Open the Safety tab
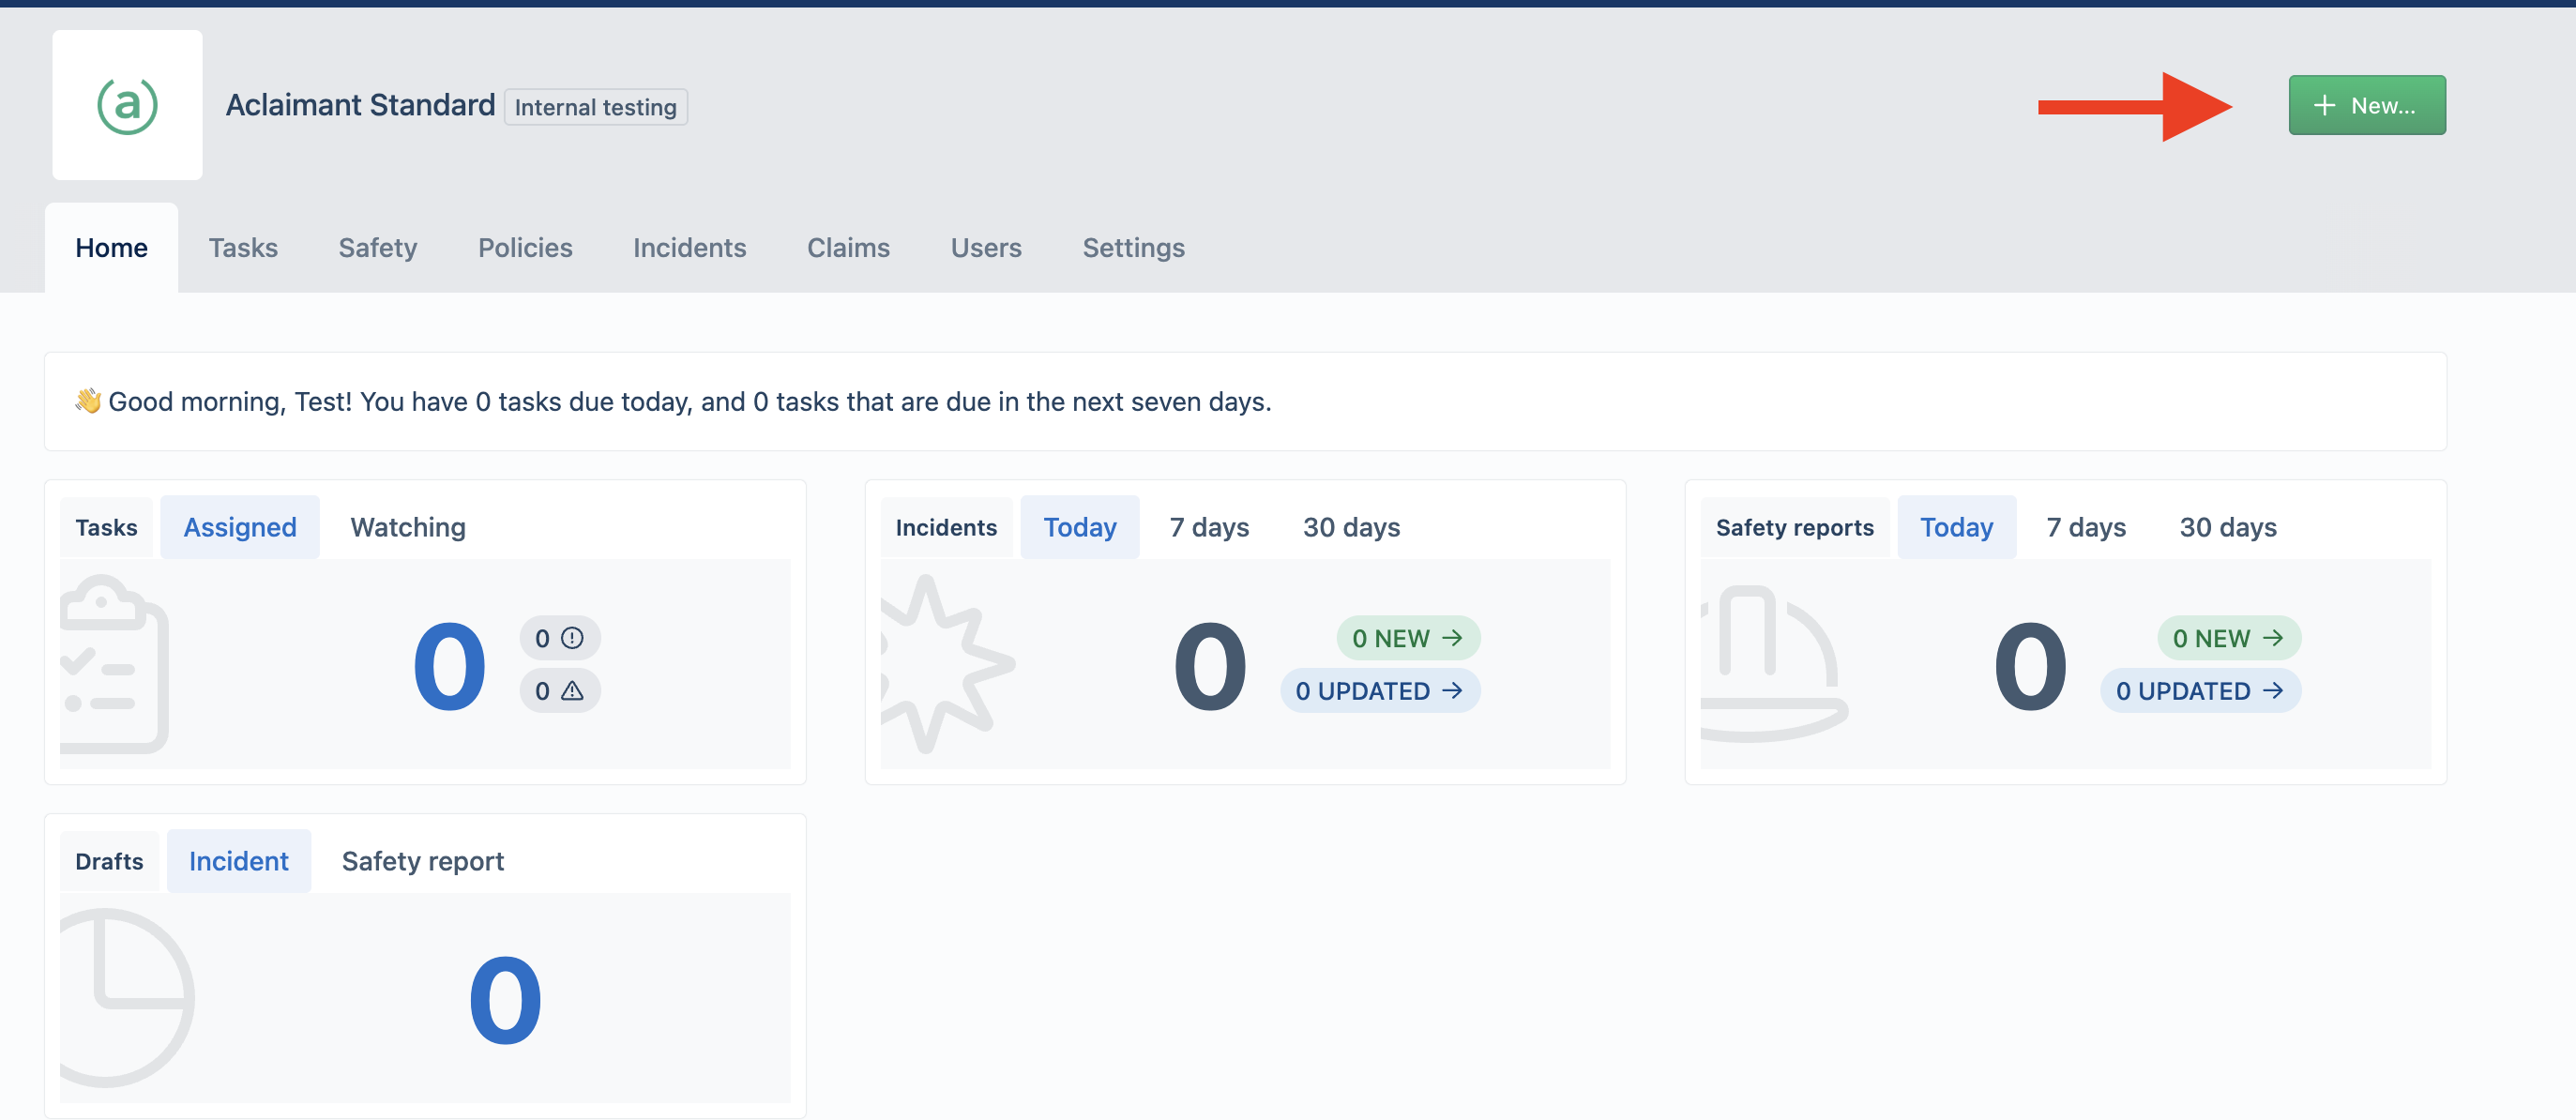Screen dimensions: 2576x1120 point(378,247)
